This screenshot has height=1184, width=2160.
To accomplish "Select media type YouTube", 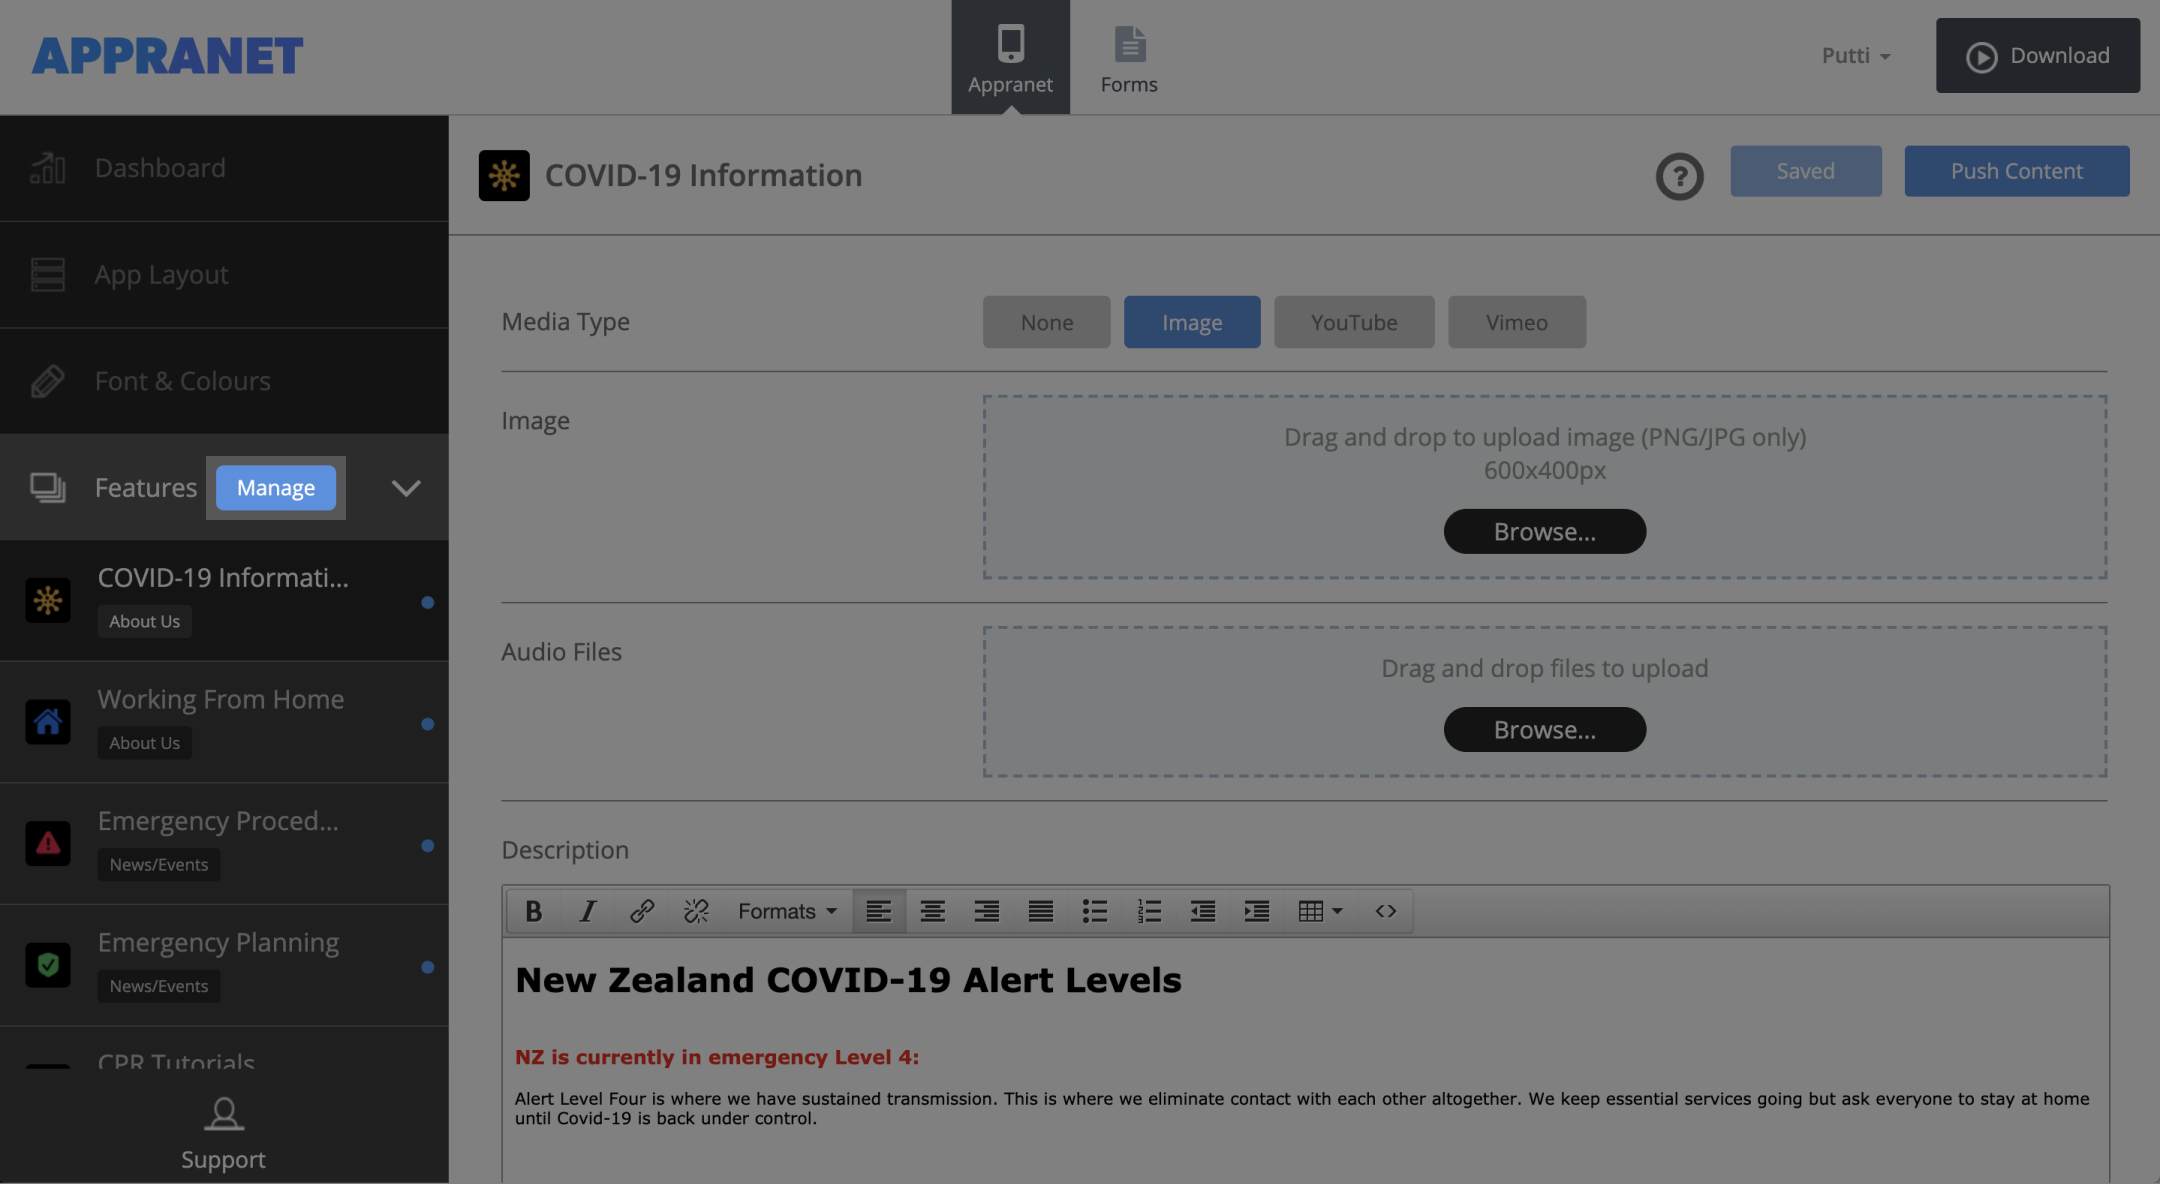I will [x=1354, y=322].
